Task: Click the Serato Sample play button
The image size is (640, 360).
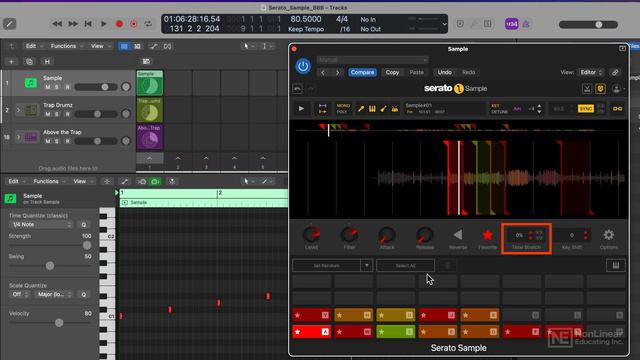Action: click(x=301, y=109)
